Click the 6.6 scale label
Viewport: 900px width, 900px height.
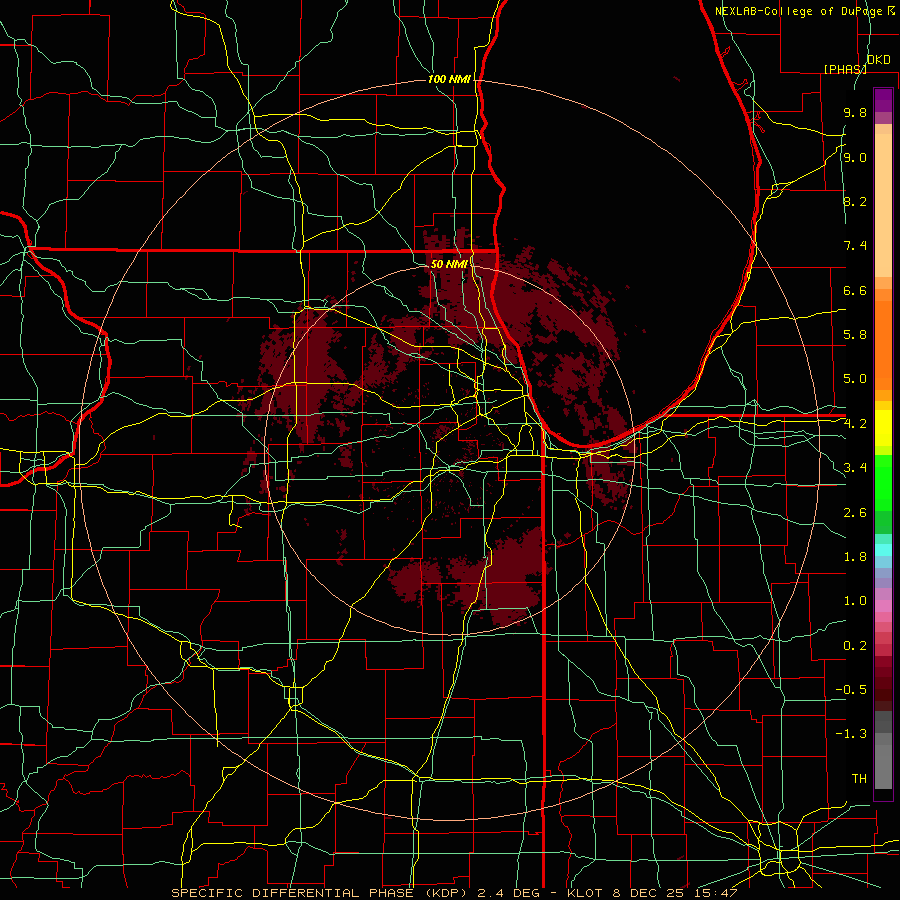click(855, 291)
